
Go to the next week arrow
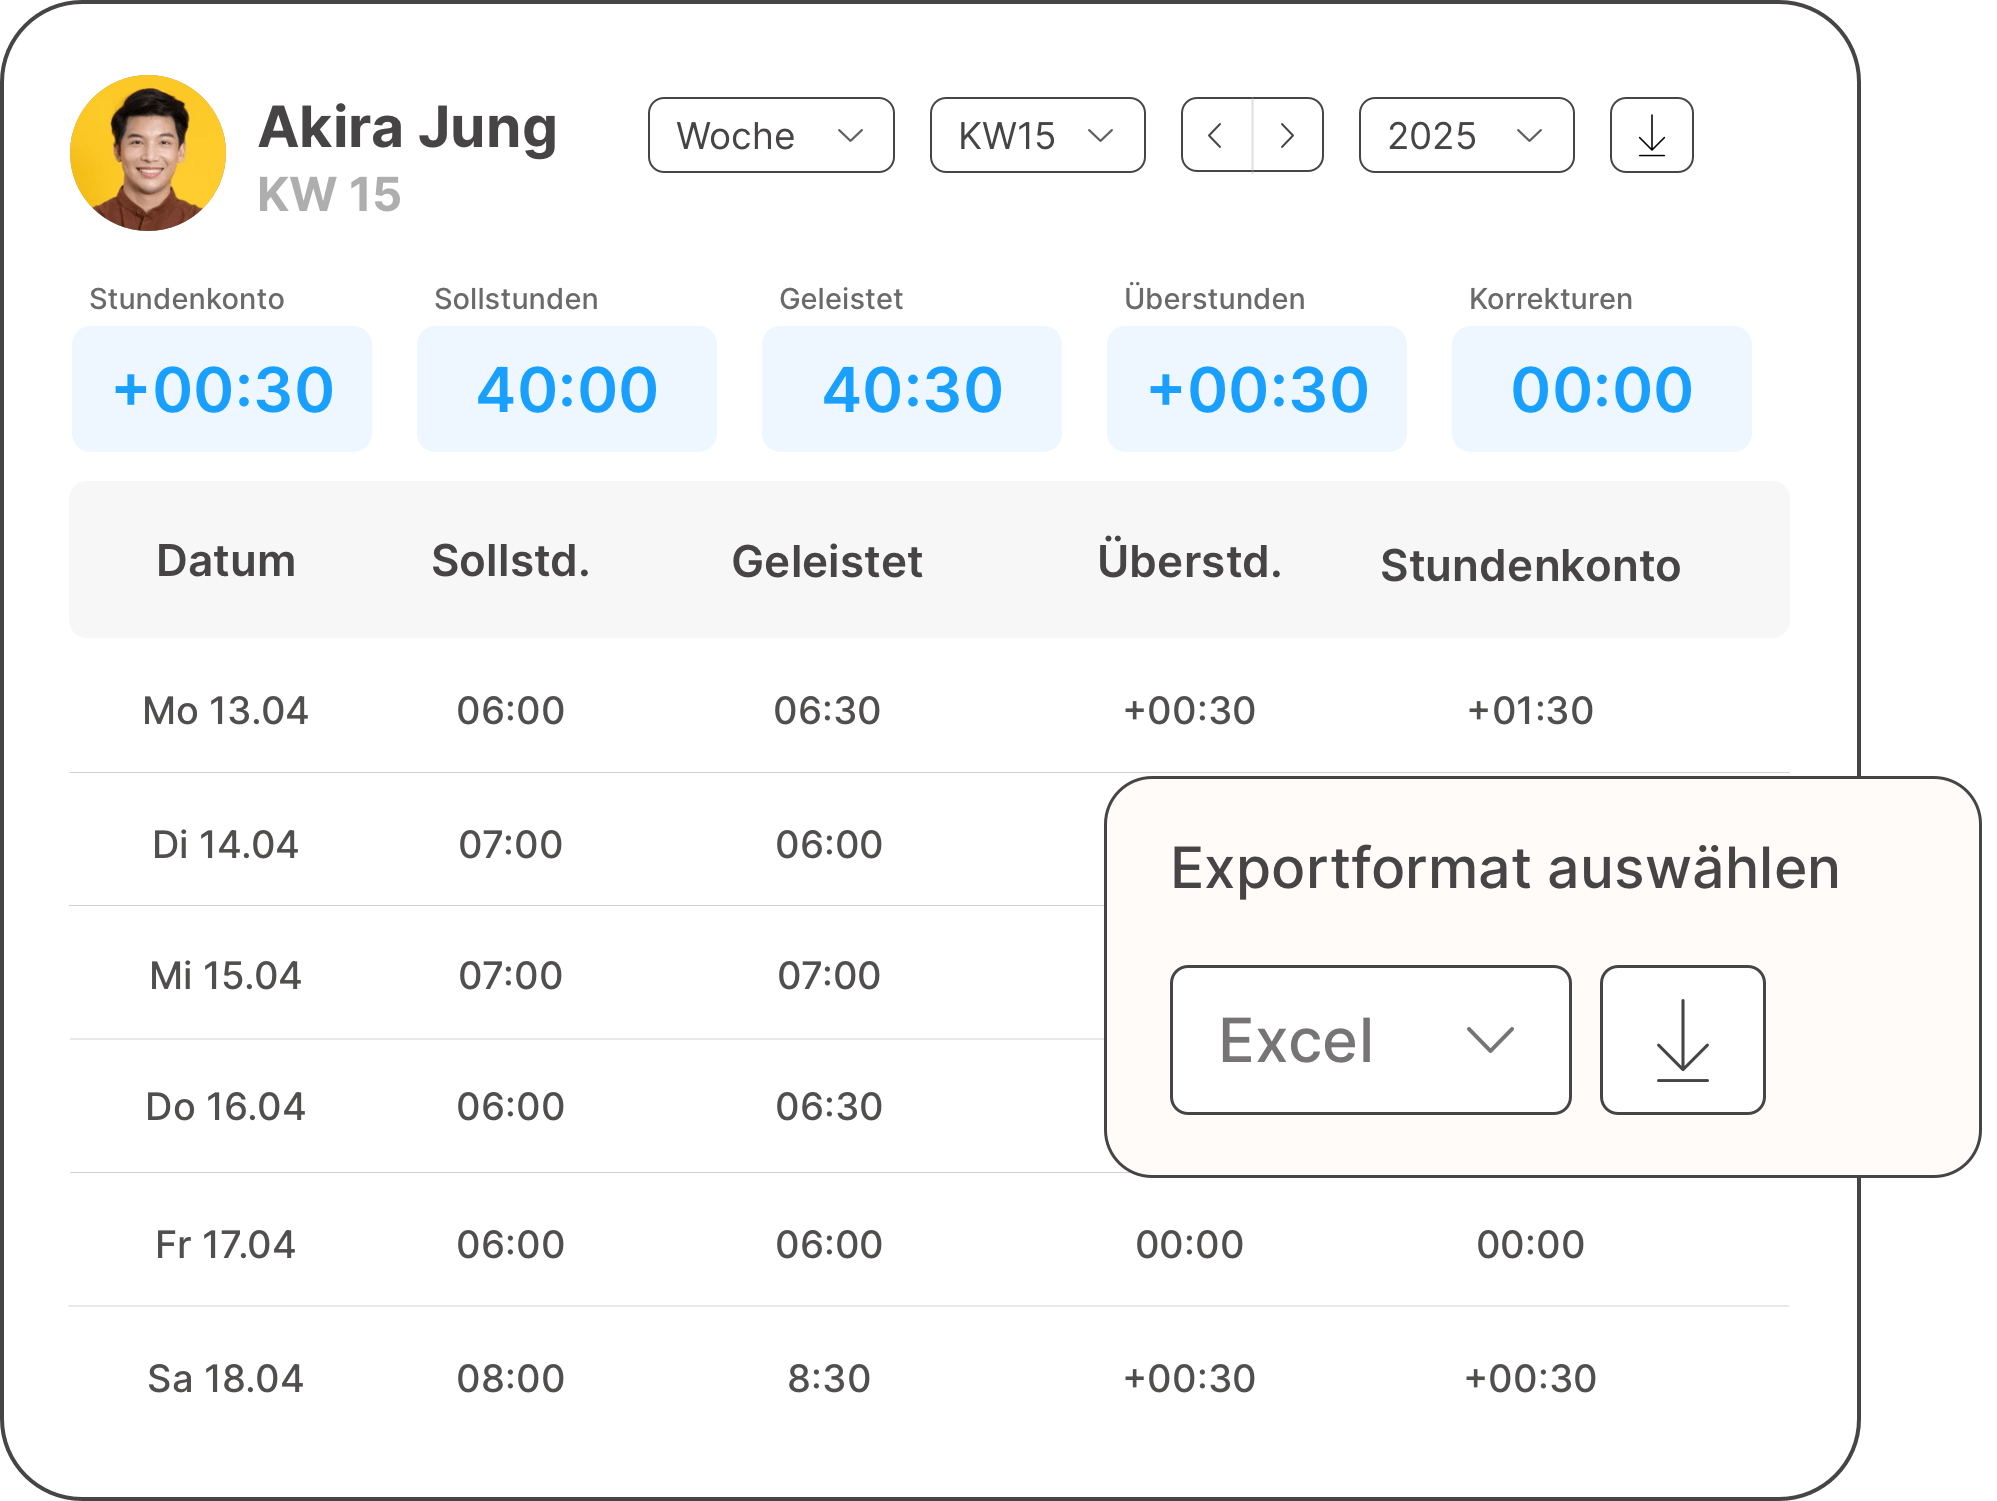click(1288, 135)
